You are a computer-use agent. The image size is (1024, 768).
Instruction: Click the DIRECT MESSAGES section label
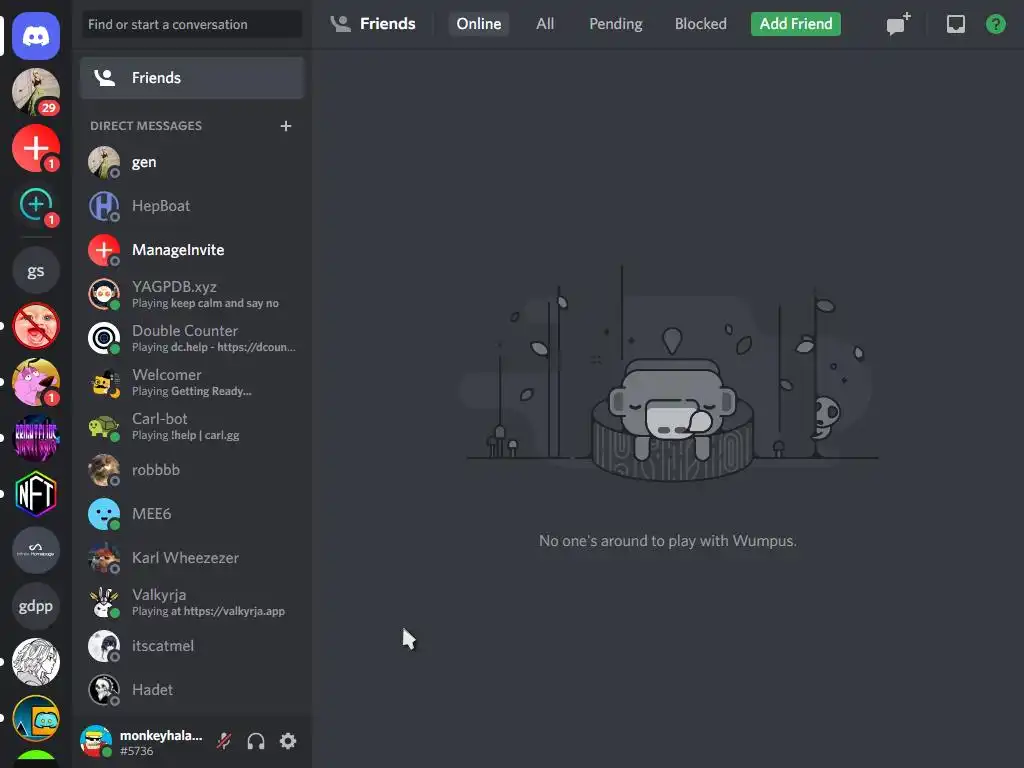[146, 126]
